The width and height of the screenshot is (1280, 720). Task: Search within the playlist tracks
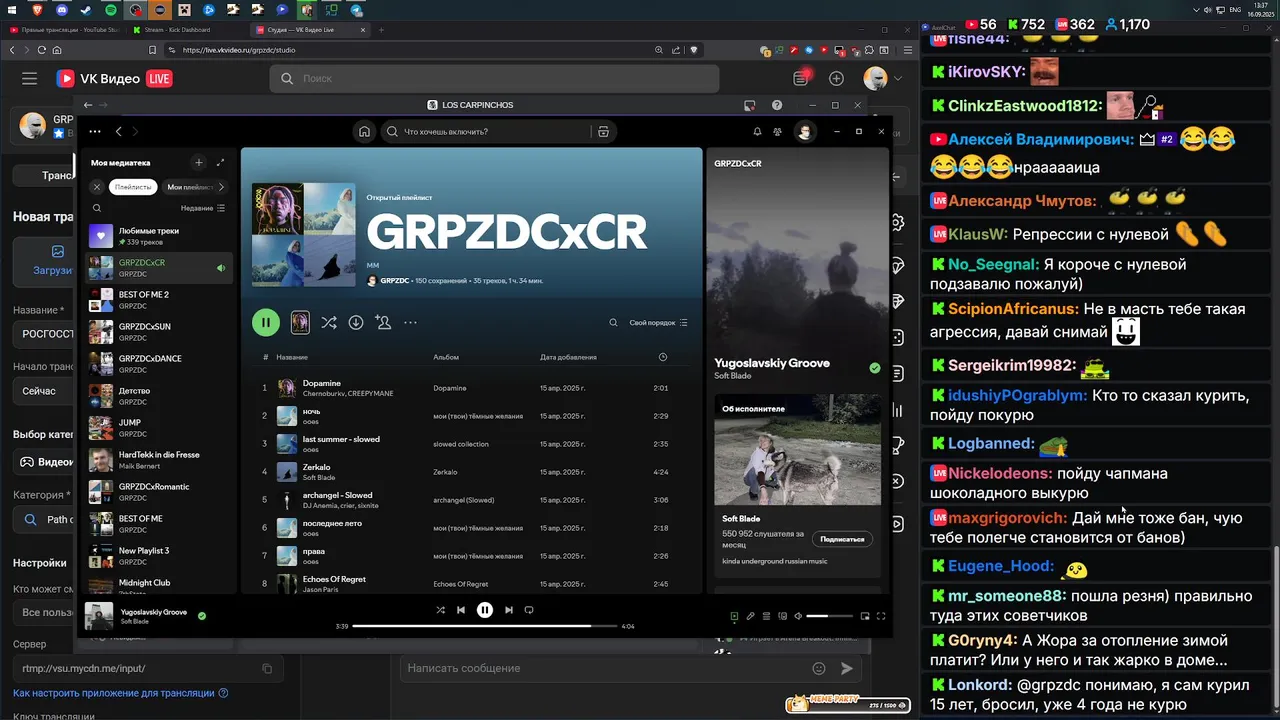tap(614, 323)
